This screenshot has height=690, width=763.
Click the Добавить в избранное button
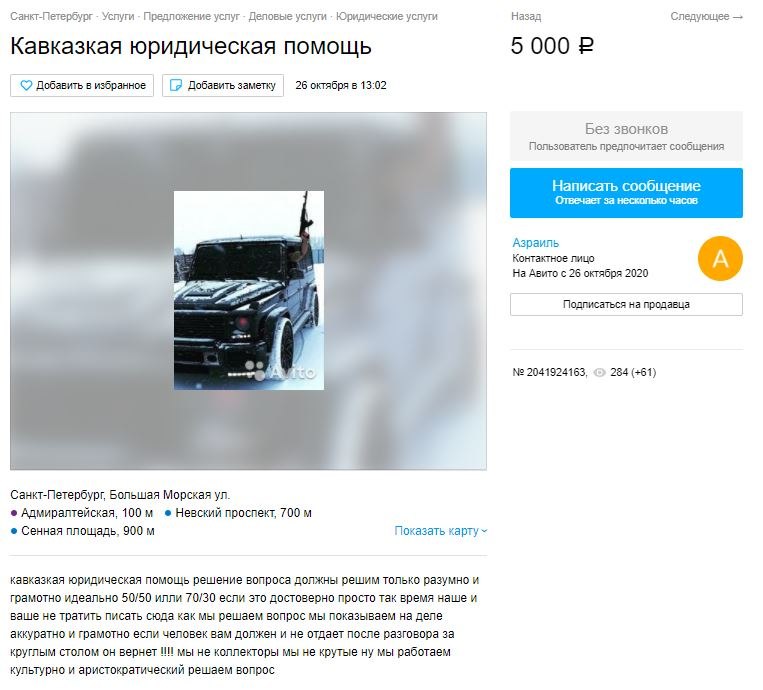click(82, 86)
